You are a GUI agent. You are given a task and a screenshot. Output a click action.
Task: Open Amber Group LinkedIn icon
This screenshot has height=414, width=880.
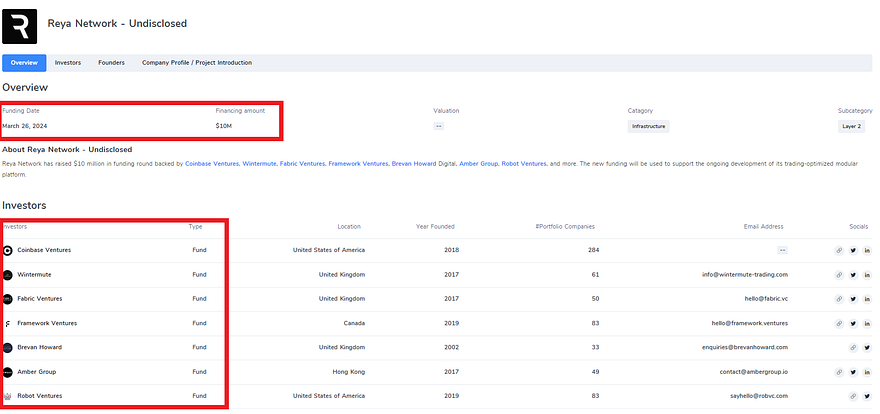click(867, 372)
